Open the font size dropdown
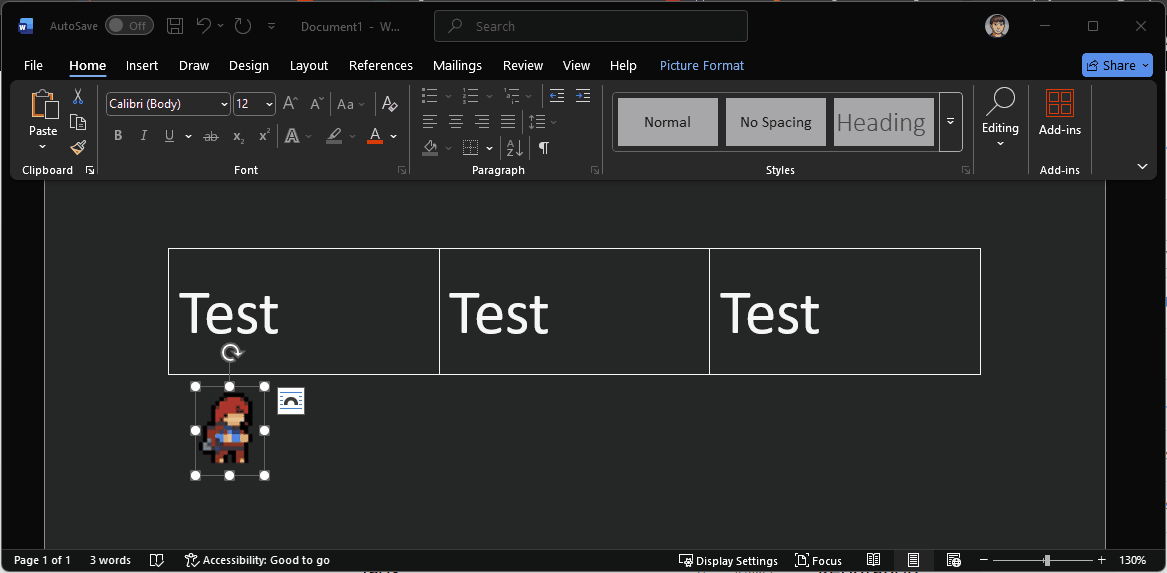The width and height of the screenshot is (1167, 573). coord(269,104)
